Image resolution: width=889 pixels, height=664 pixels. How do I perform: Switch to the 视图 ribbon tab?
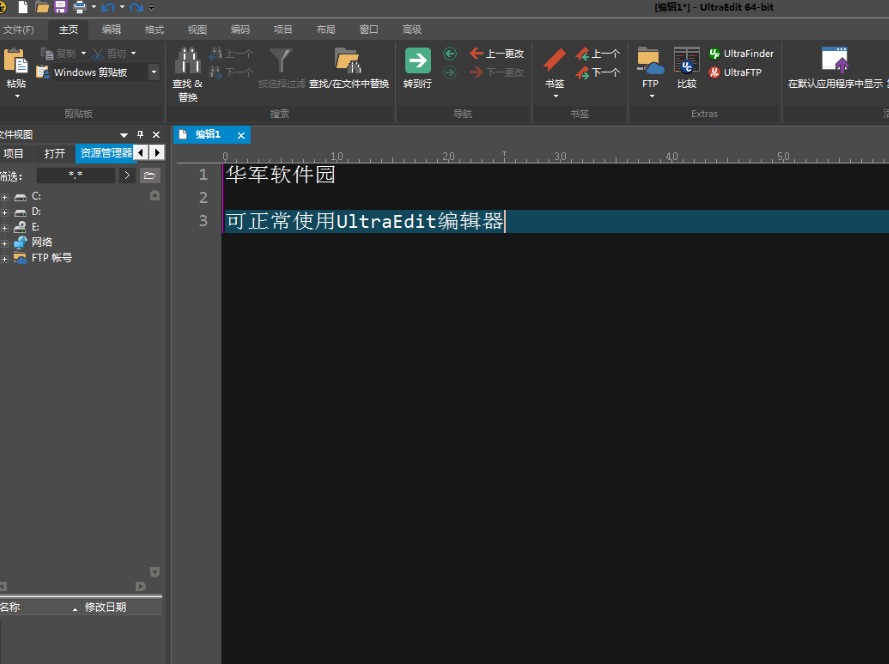[x=196, y=29]
